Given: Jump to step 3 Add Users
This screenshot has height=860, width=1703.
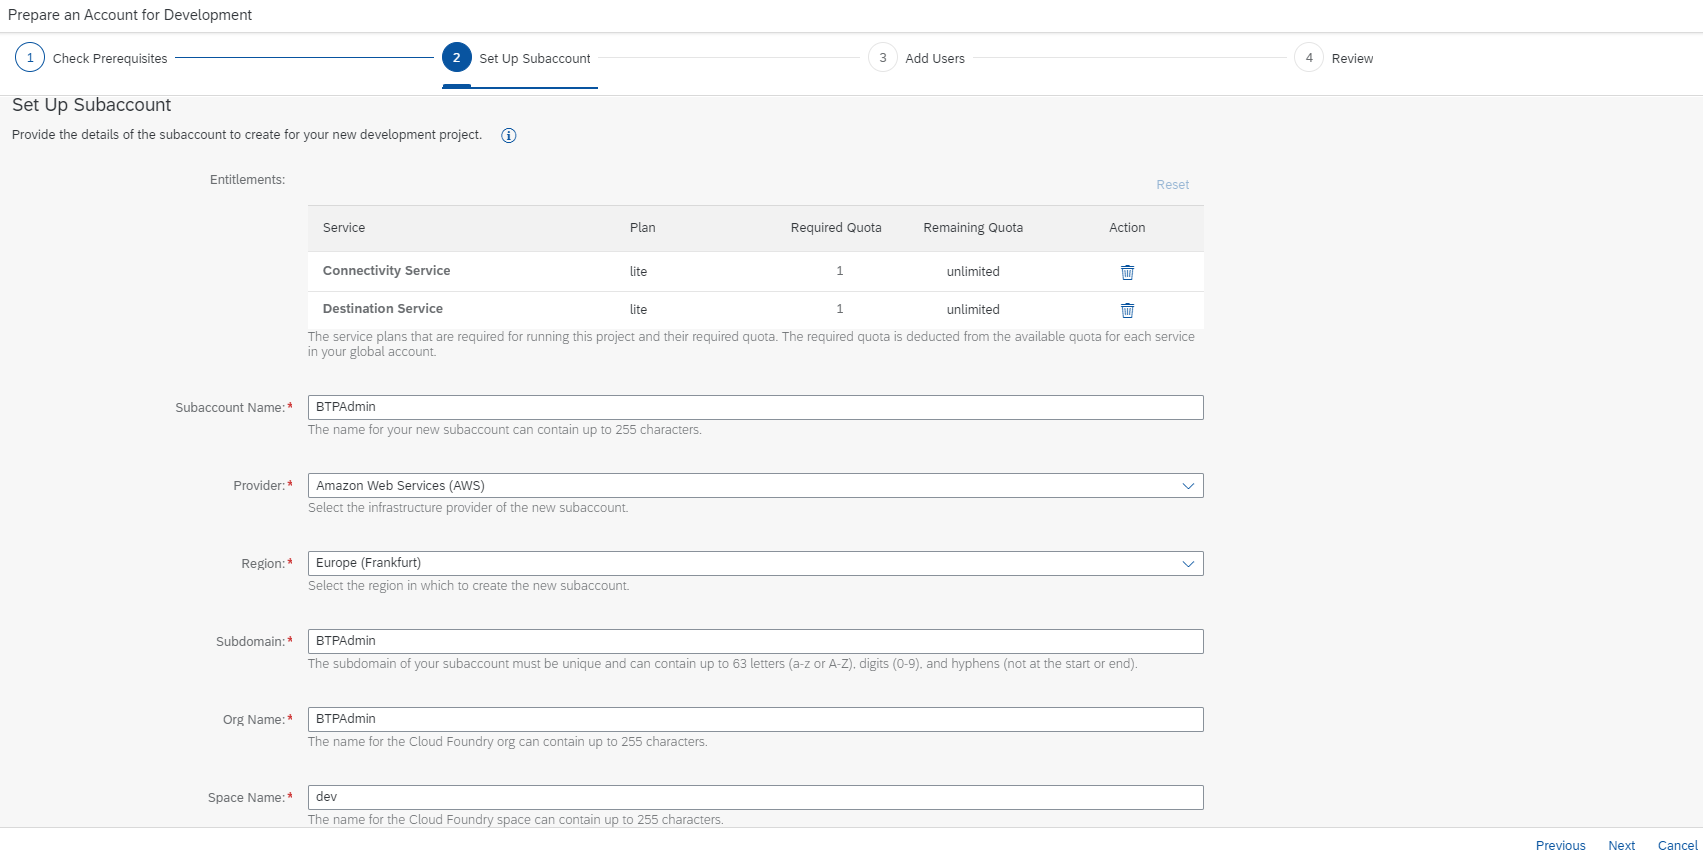Looking at the screenshot, I should pyautogui.click(x=883, y=58).
